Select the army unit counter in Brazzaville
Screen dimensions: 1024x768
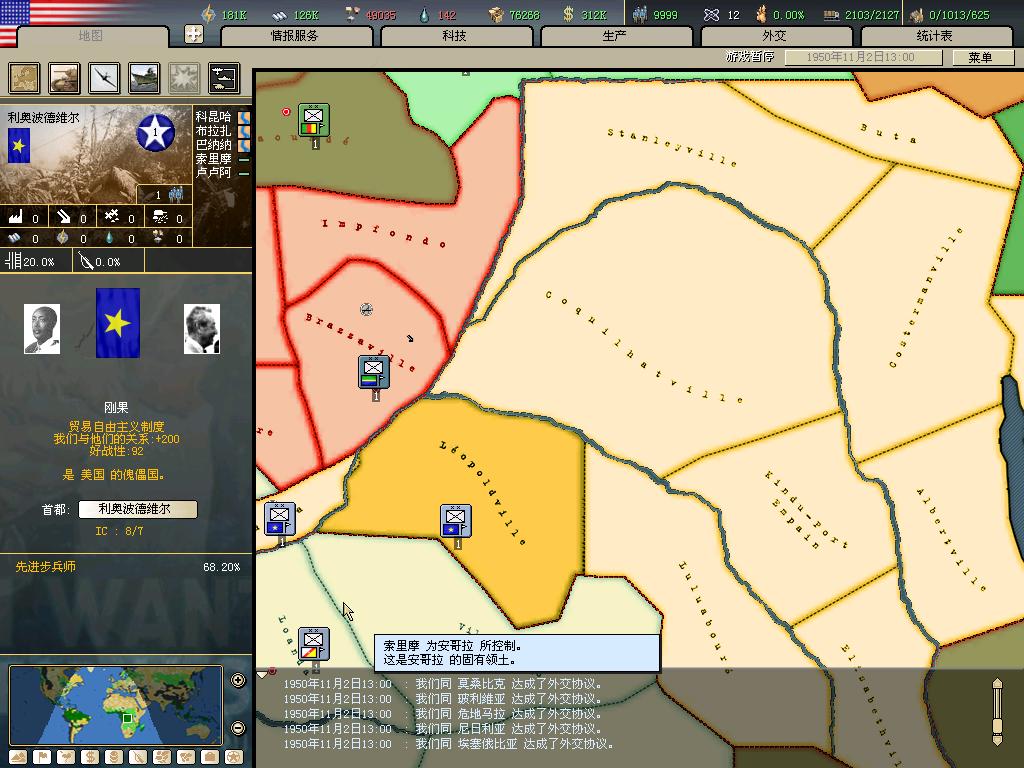point(374,372)
